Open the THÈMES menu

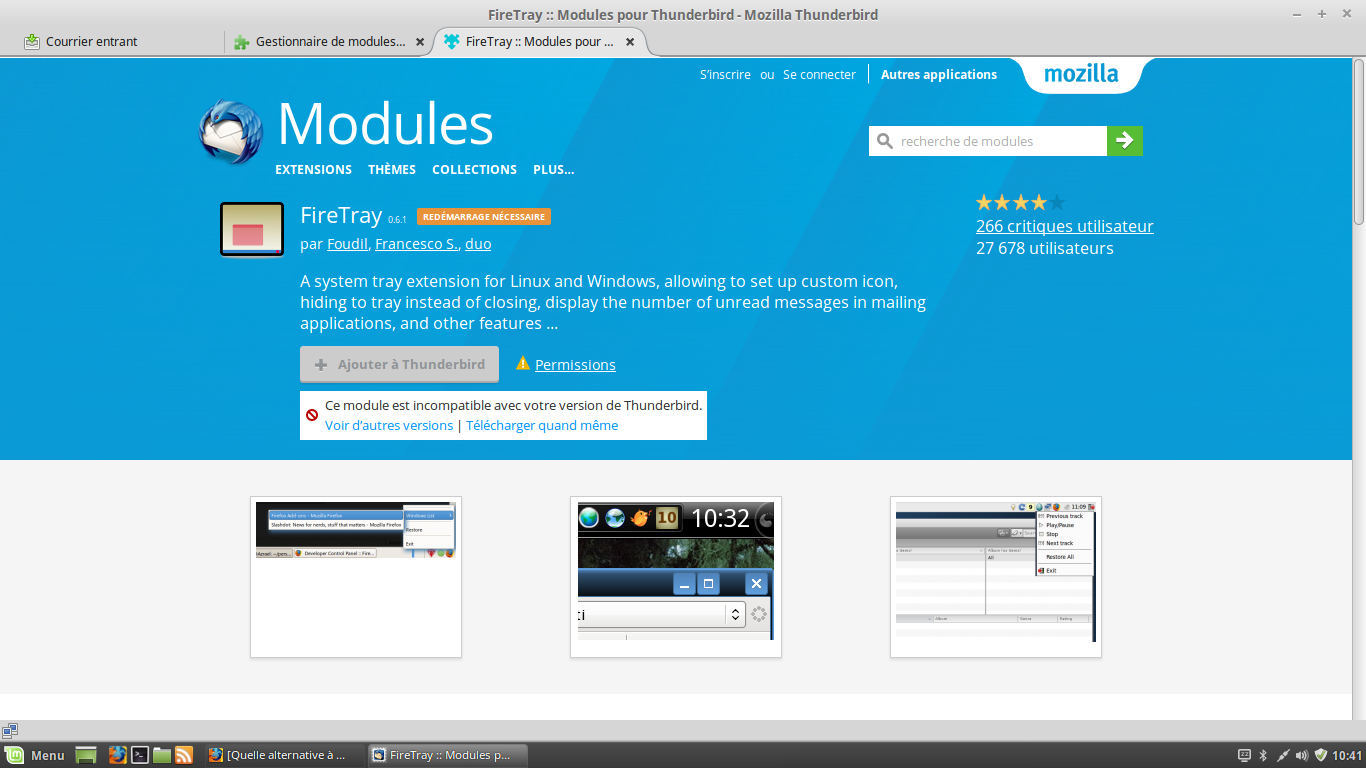[392, 170]
